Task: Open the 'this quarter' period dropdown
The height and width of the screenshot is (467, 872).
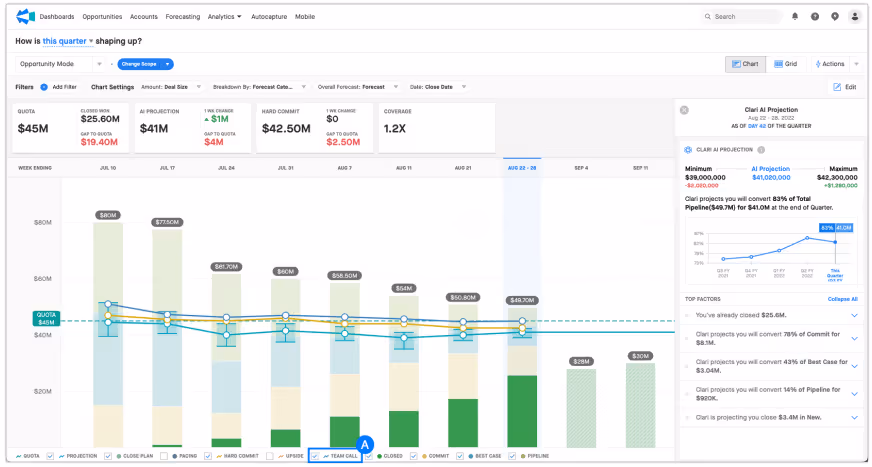Action: coord(68,41)
